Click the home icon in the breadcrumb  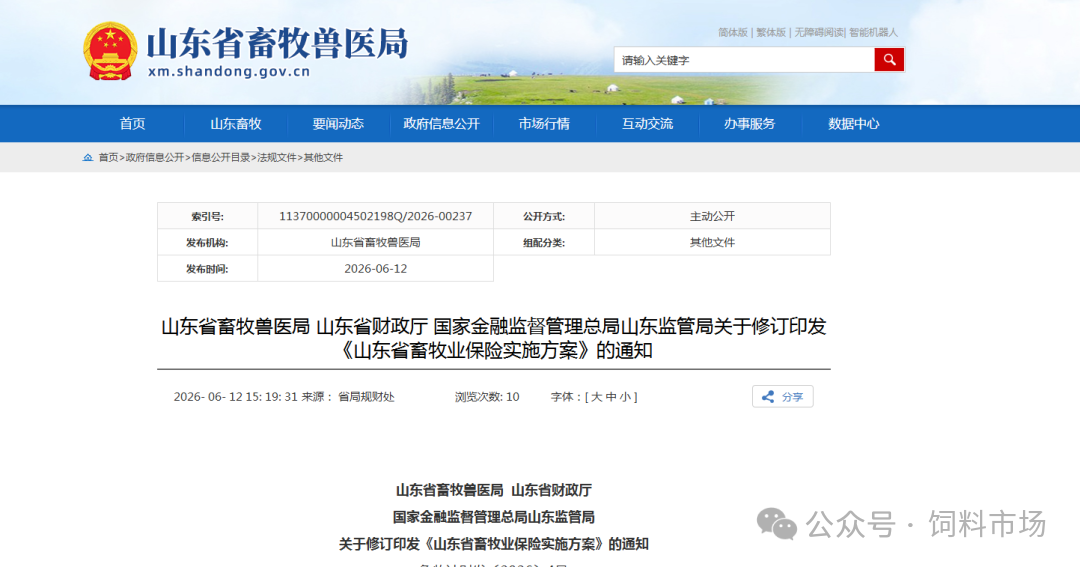tap(87, 158)
